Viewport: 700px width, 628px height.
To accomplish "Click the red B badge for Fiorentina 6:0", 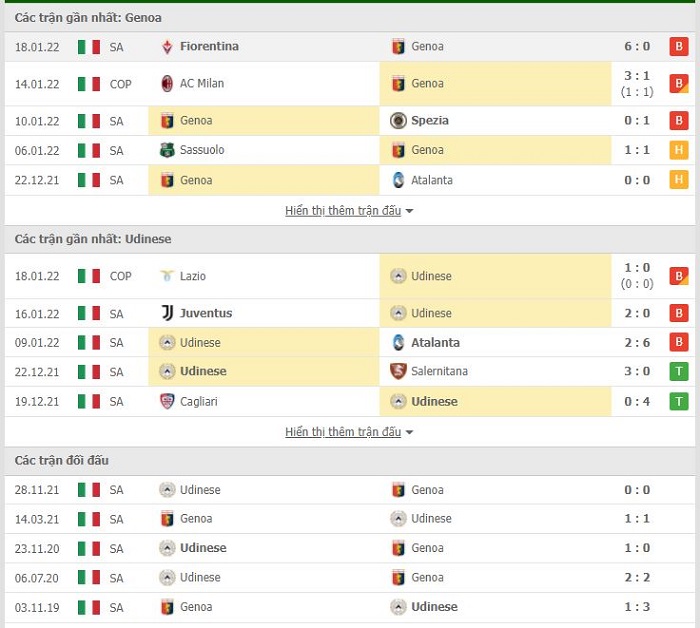I will click(679, 46).
